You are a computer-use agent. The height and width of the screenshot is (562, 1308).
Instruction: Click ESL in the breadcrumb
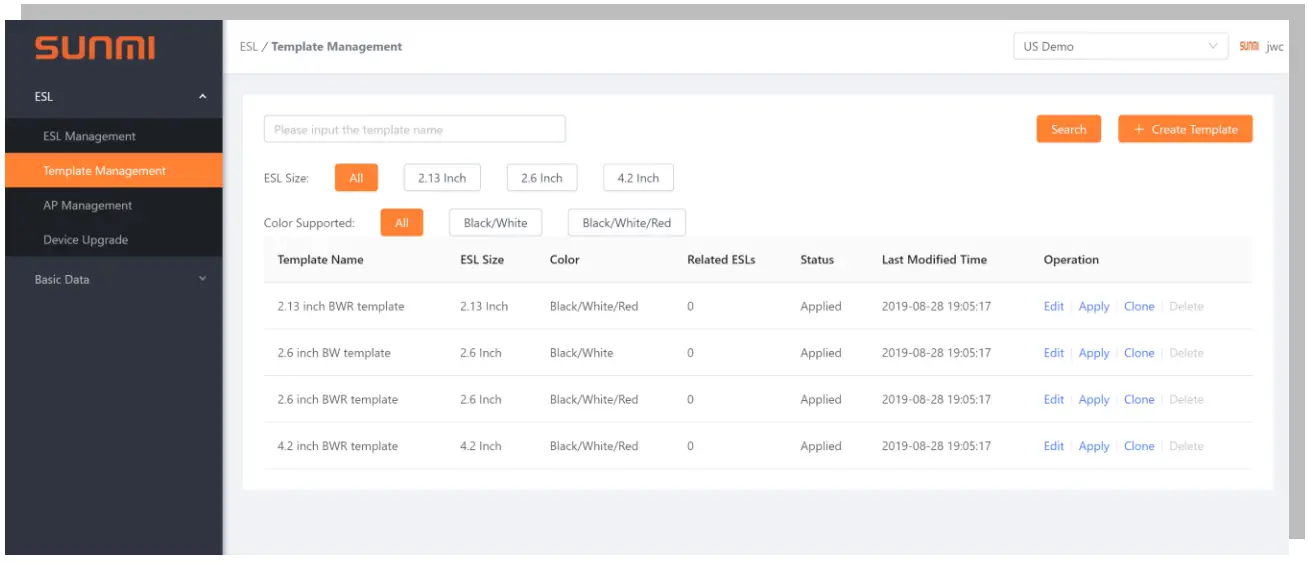click(248, 46)
